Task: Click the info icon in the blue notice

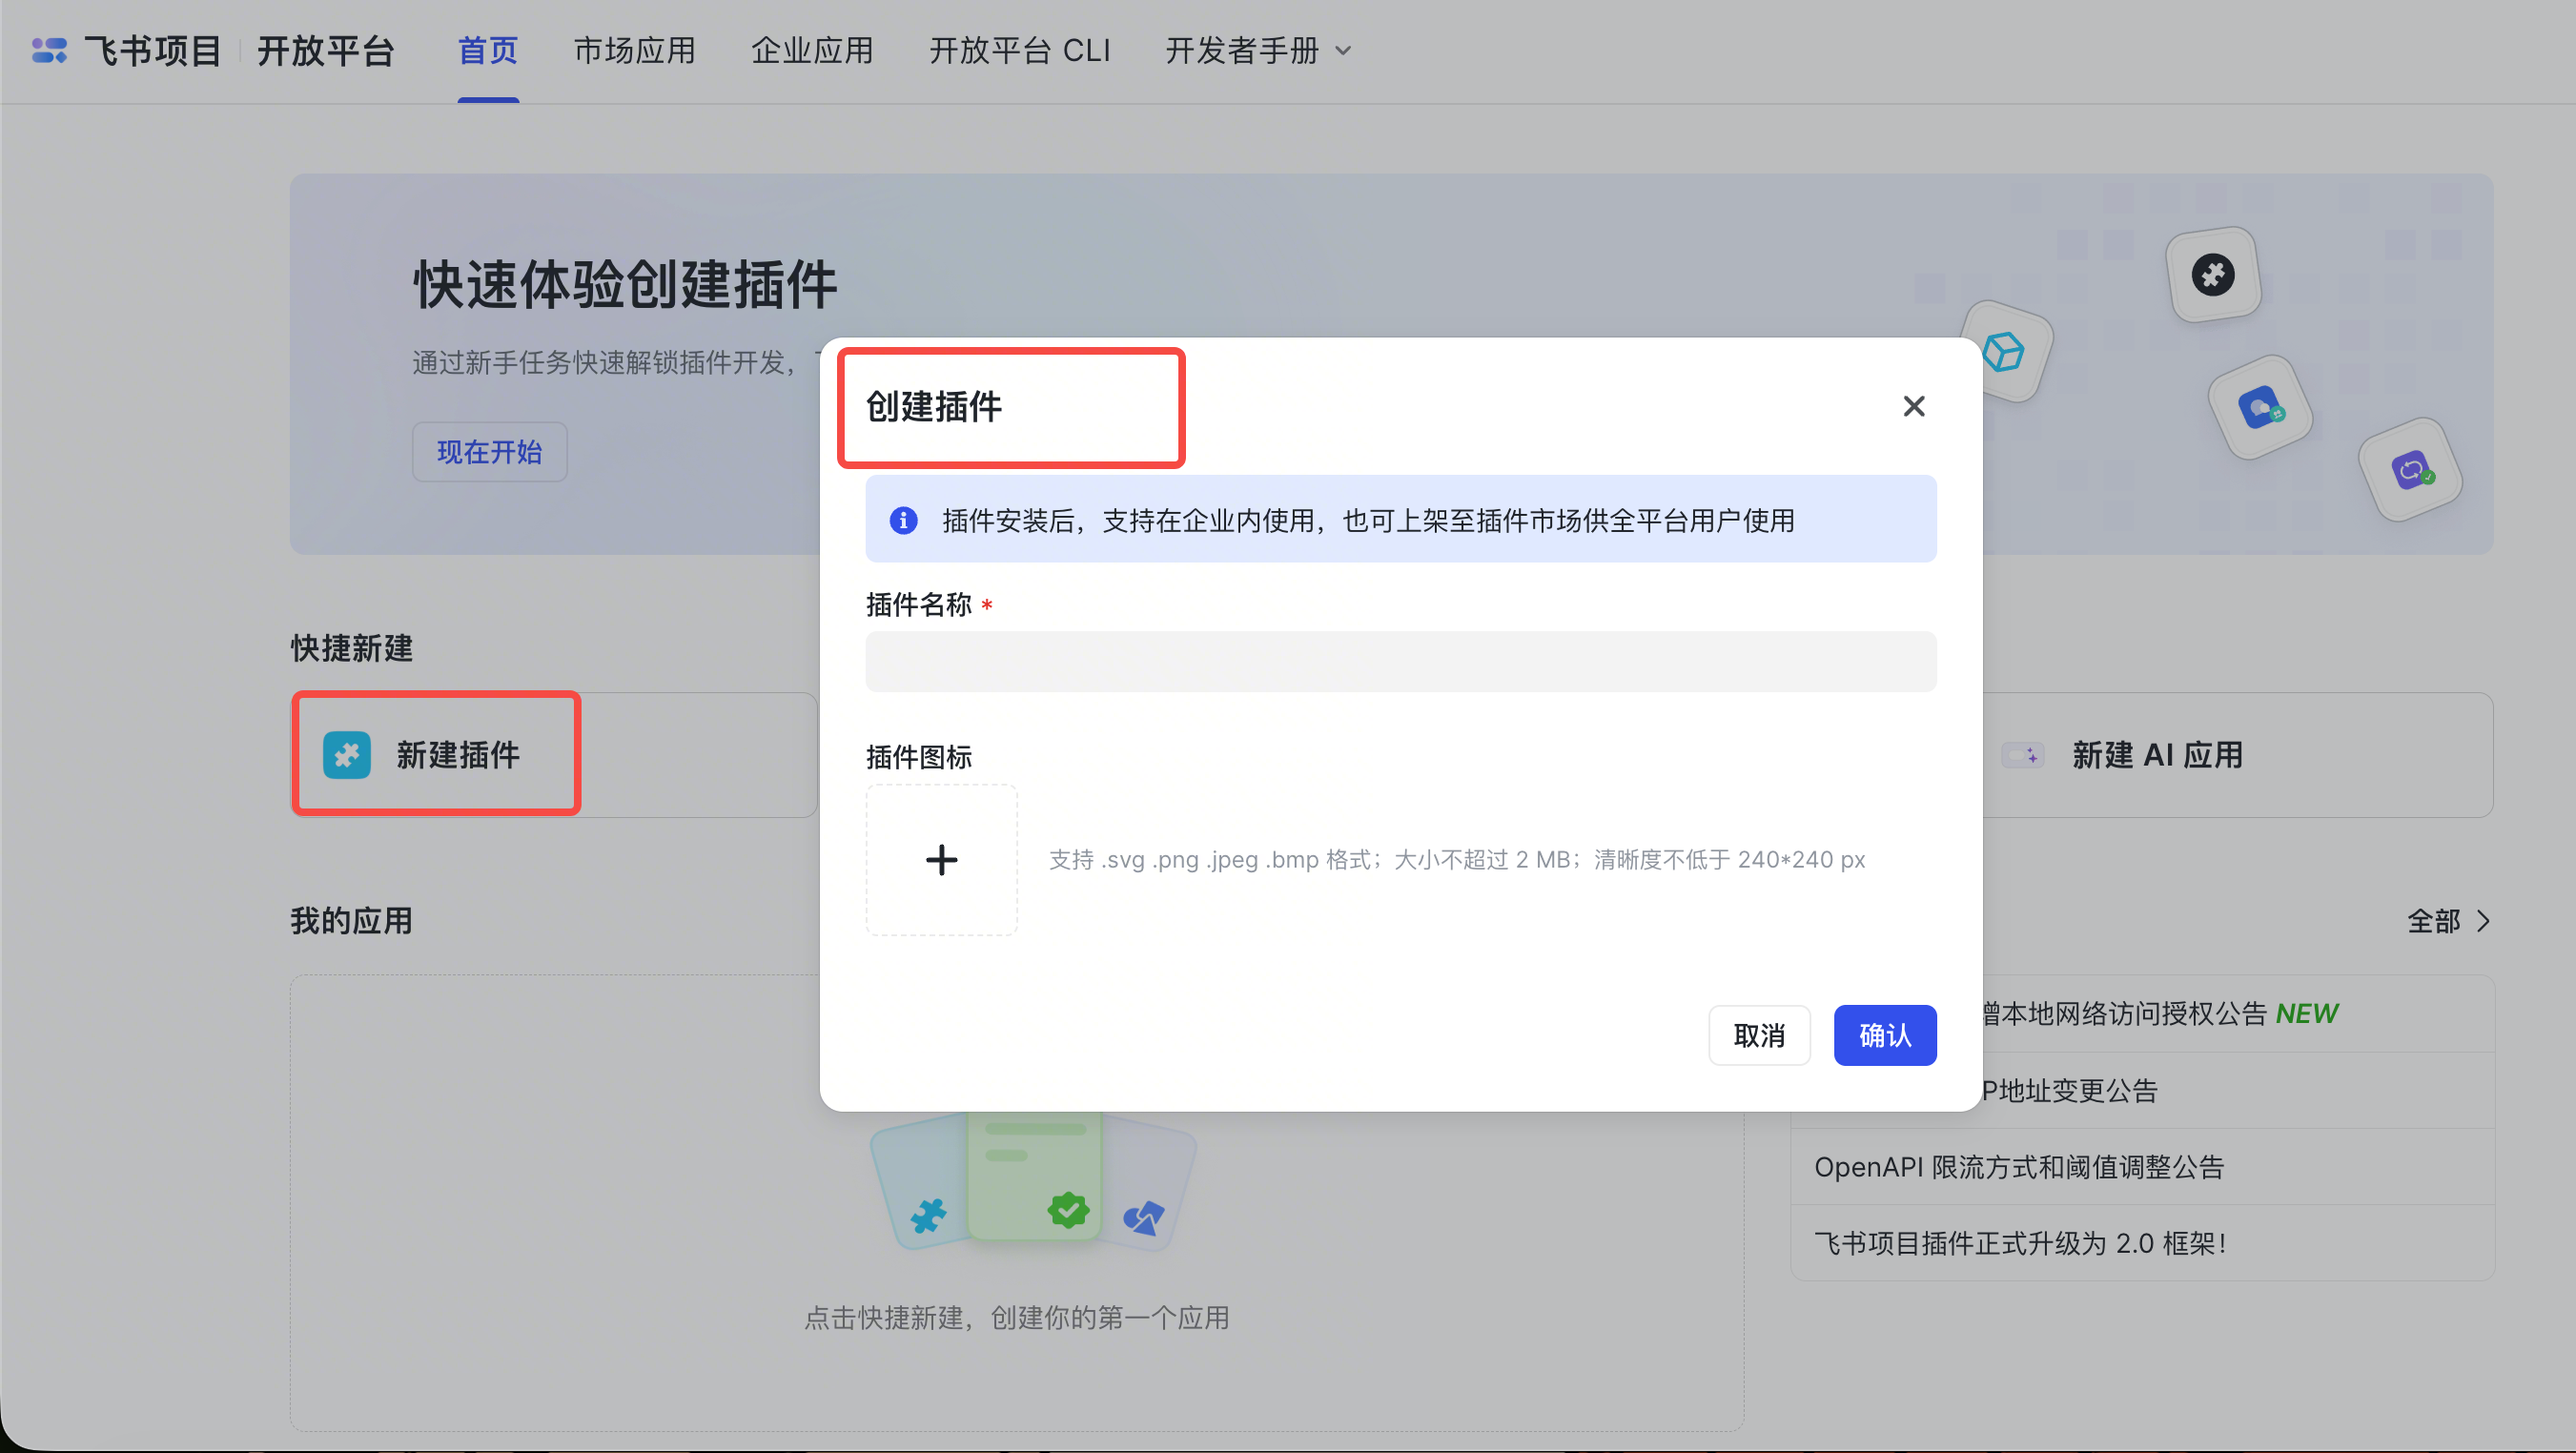Action: point(903,520)
